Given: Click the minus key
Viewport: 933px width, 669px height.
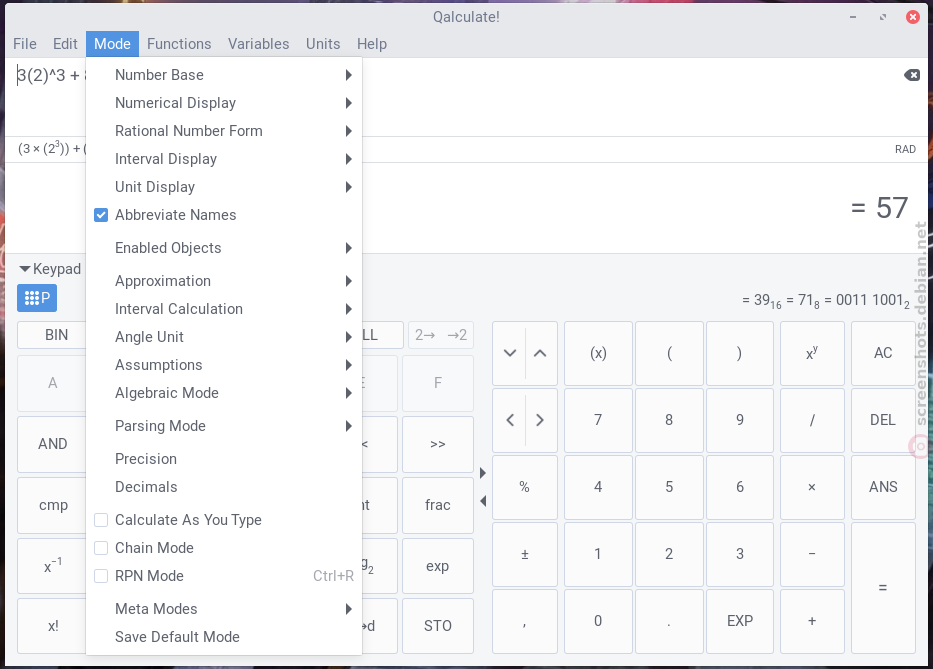Looking at the screenshot, I should coord(812,554).
